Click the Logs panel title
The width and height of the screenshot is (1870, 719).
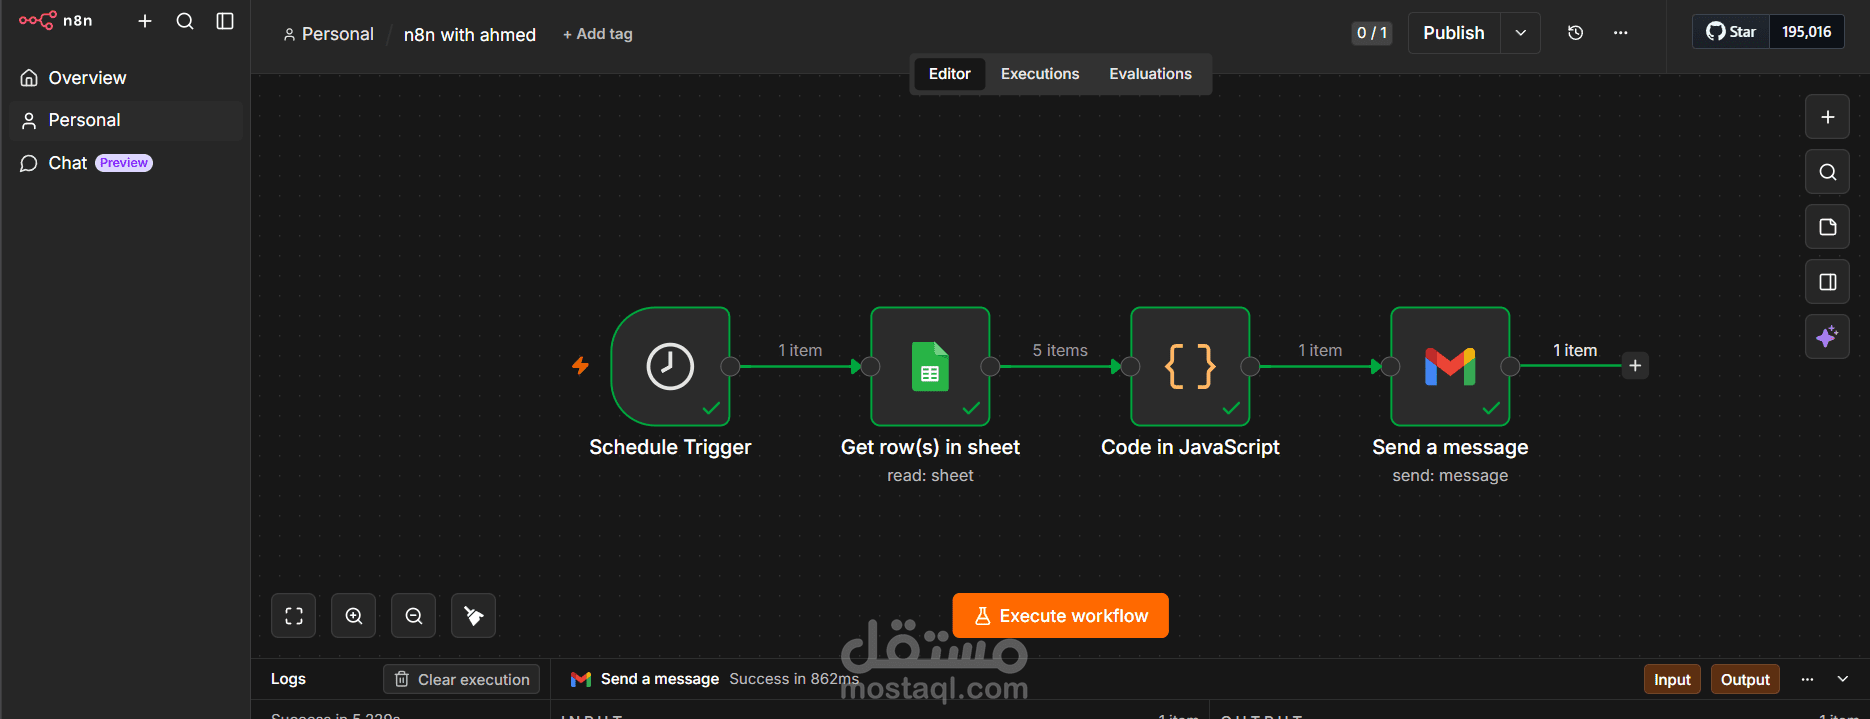point(288,679)
